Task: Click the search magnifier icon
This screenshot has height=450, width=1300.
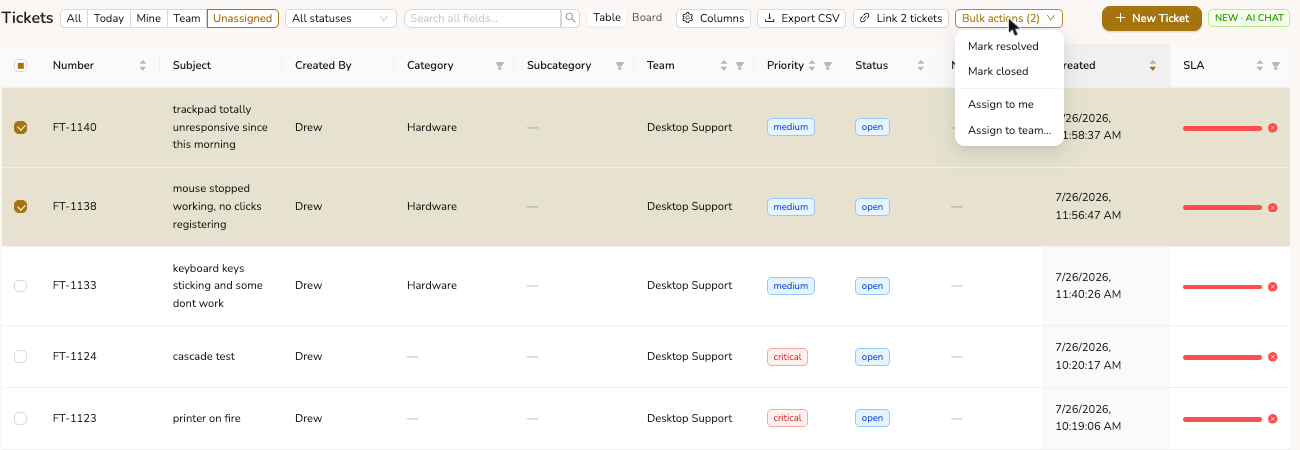Action: pyautogui.click(x=570, y=18)
